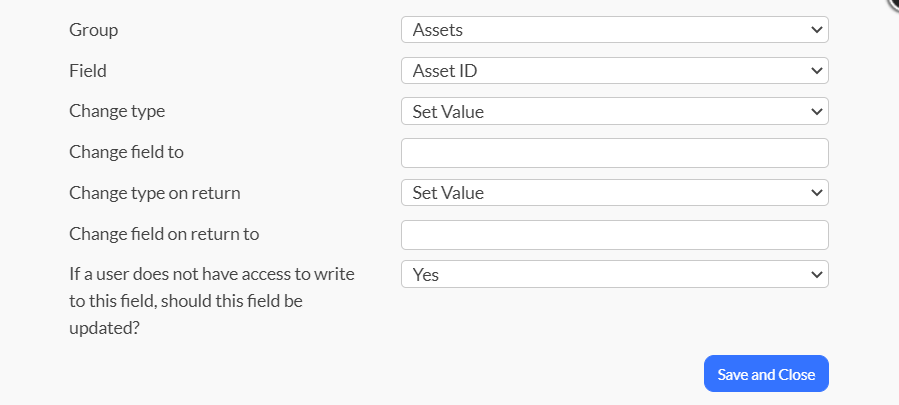This screenshot has height=405, width=899.
Task: Click the chevron arrow on the Yes dropdown
Action: coord(816,274)
